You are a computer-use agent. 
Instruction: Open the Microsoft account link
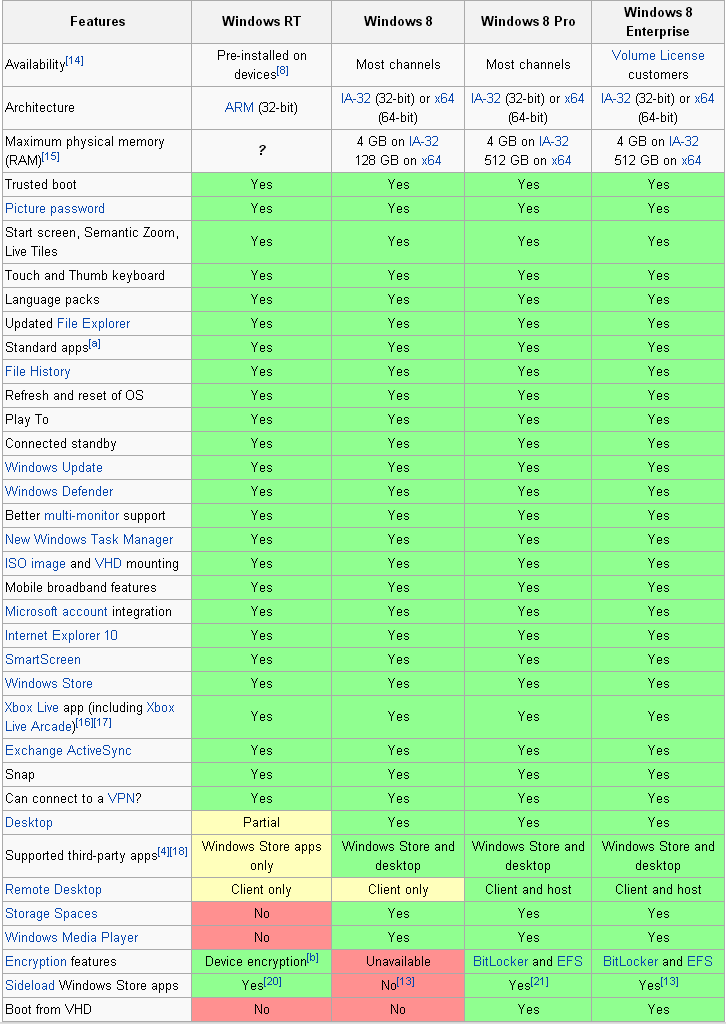click(56, 611)
